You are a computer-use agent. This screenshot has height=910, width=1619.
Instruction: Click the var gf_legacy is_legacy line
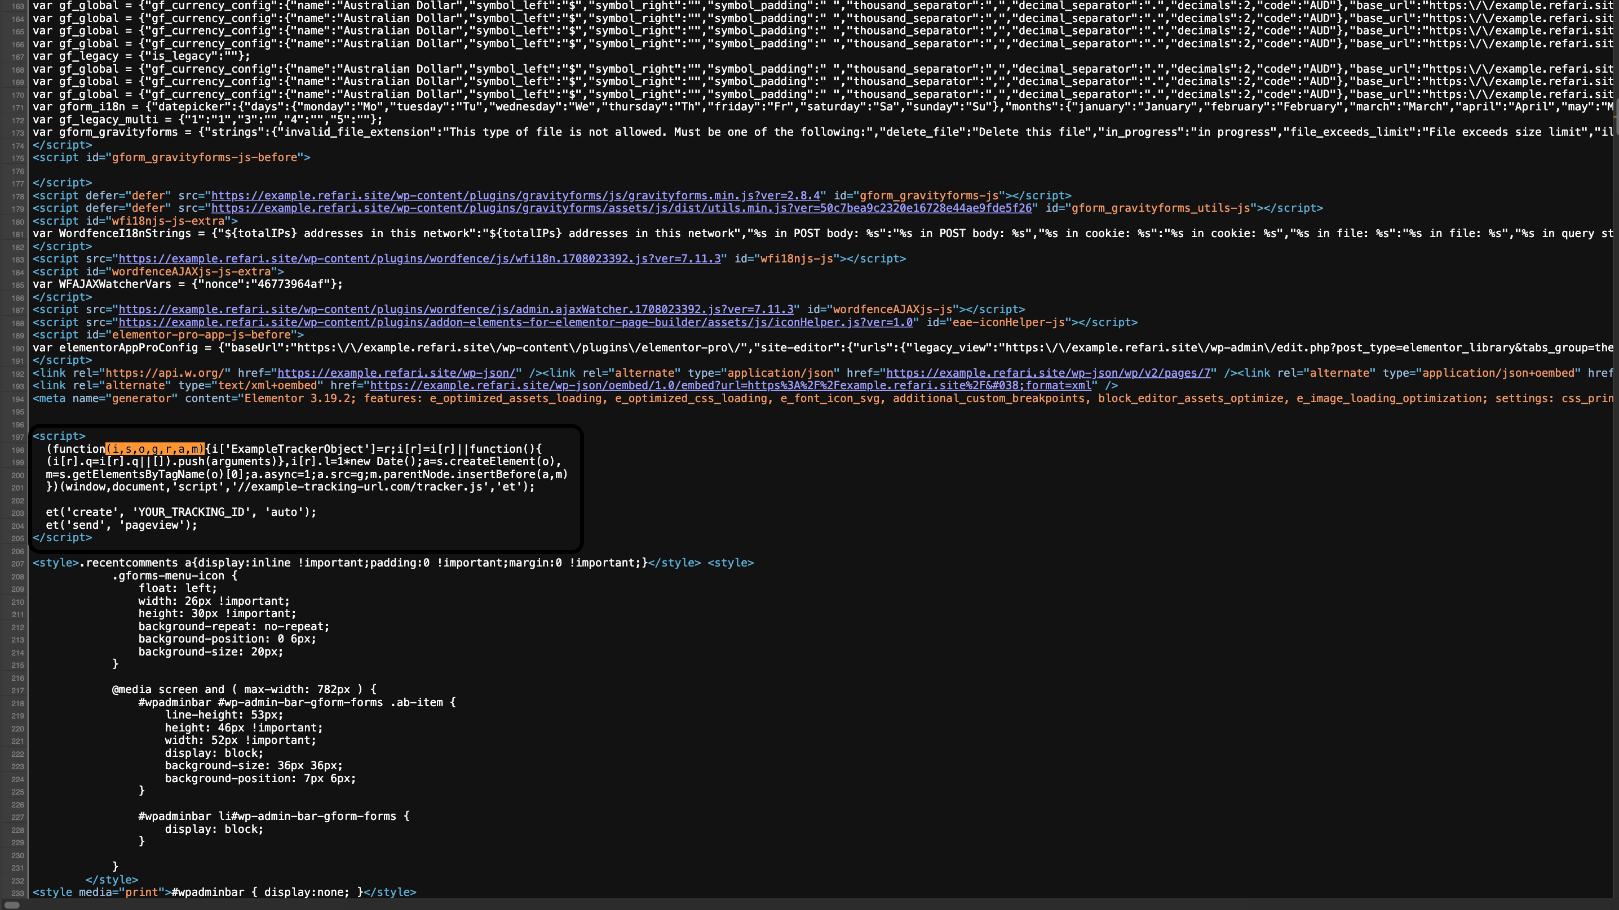[142, 56]
